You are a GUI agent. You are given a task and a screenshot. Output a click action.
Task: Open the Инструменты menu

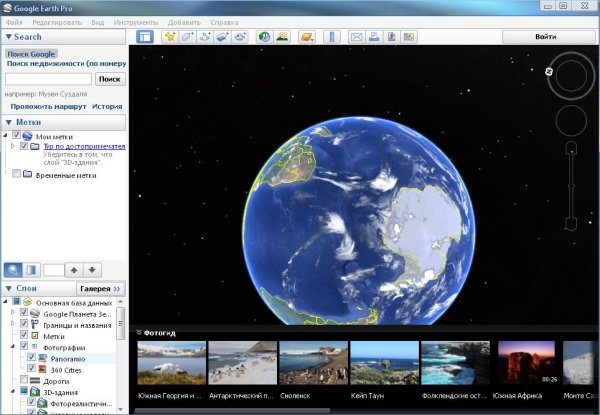[x=135, y=23]
